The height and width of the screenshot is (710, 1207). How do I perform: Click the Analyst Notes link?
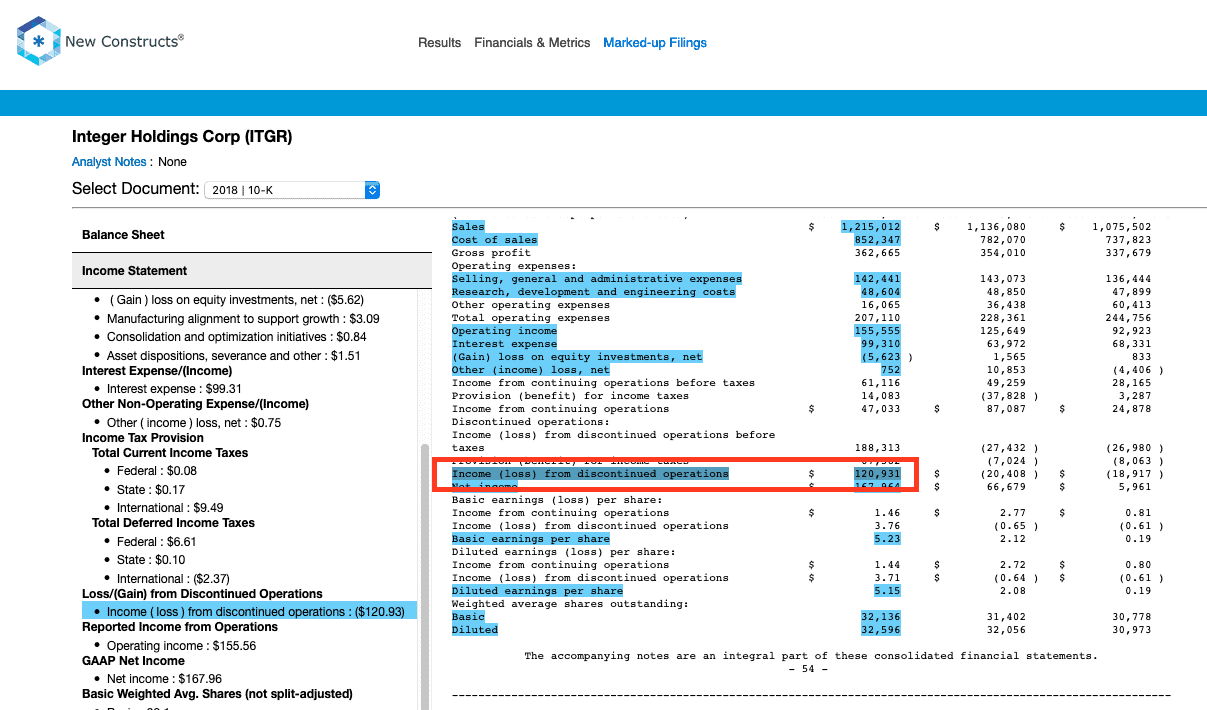(x=111, y=162)
